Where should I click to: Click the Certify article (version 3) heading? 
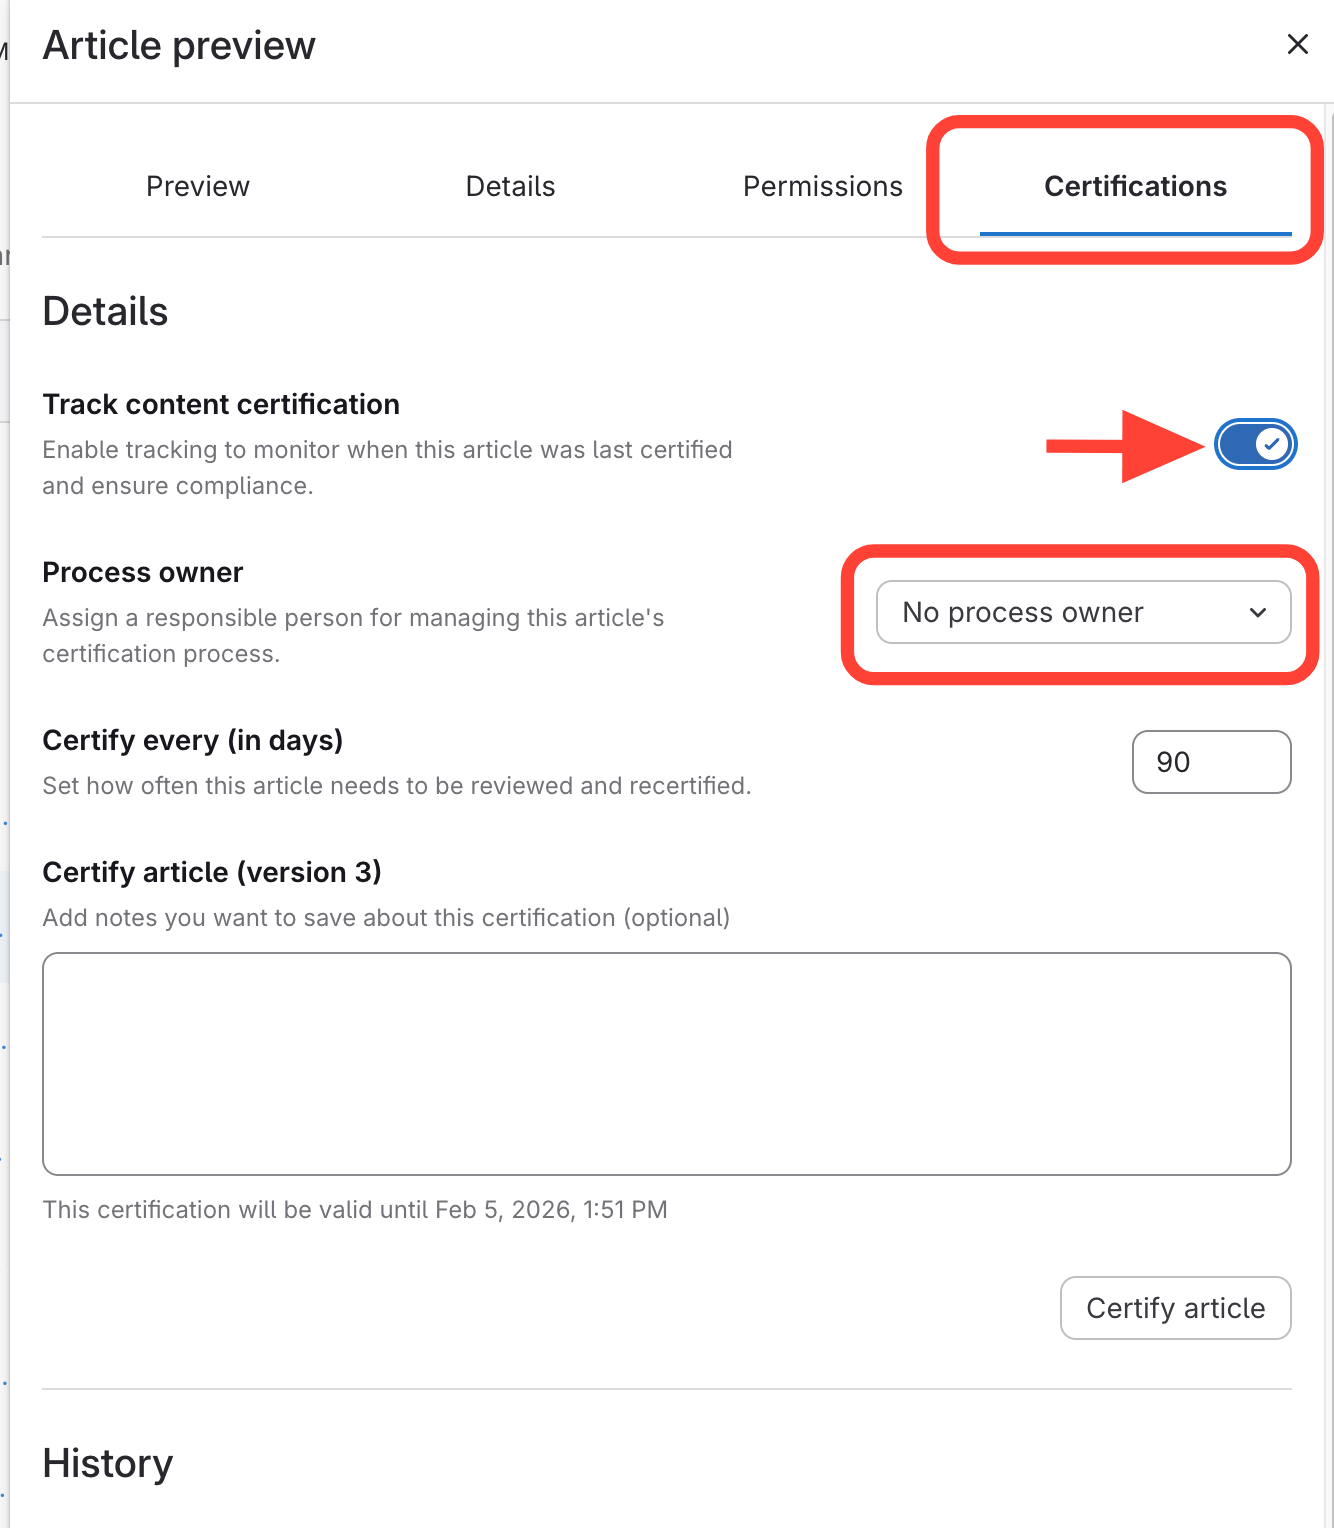[x=212, y=872]
